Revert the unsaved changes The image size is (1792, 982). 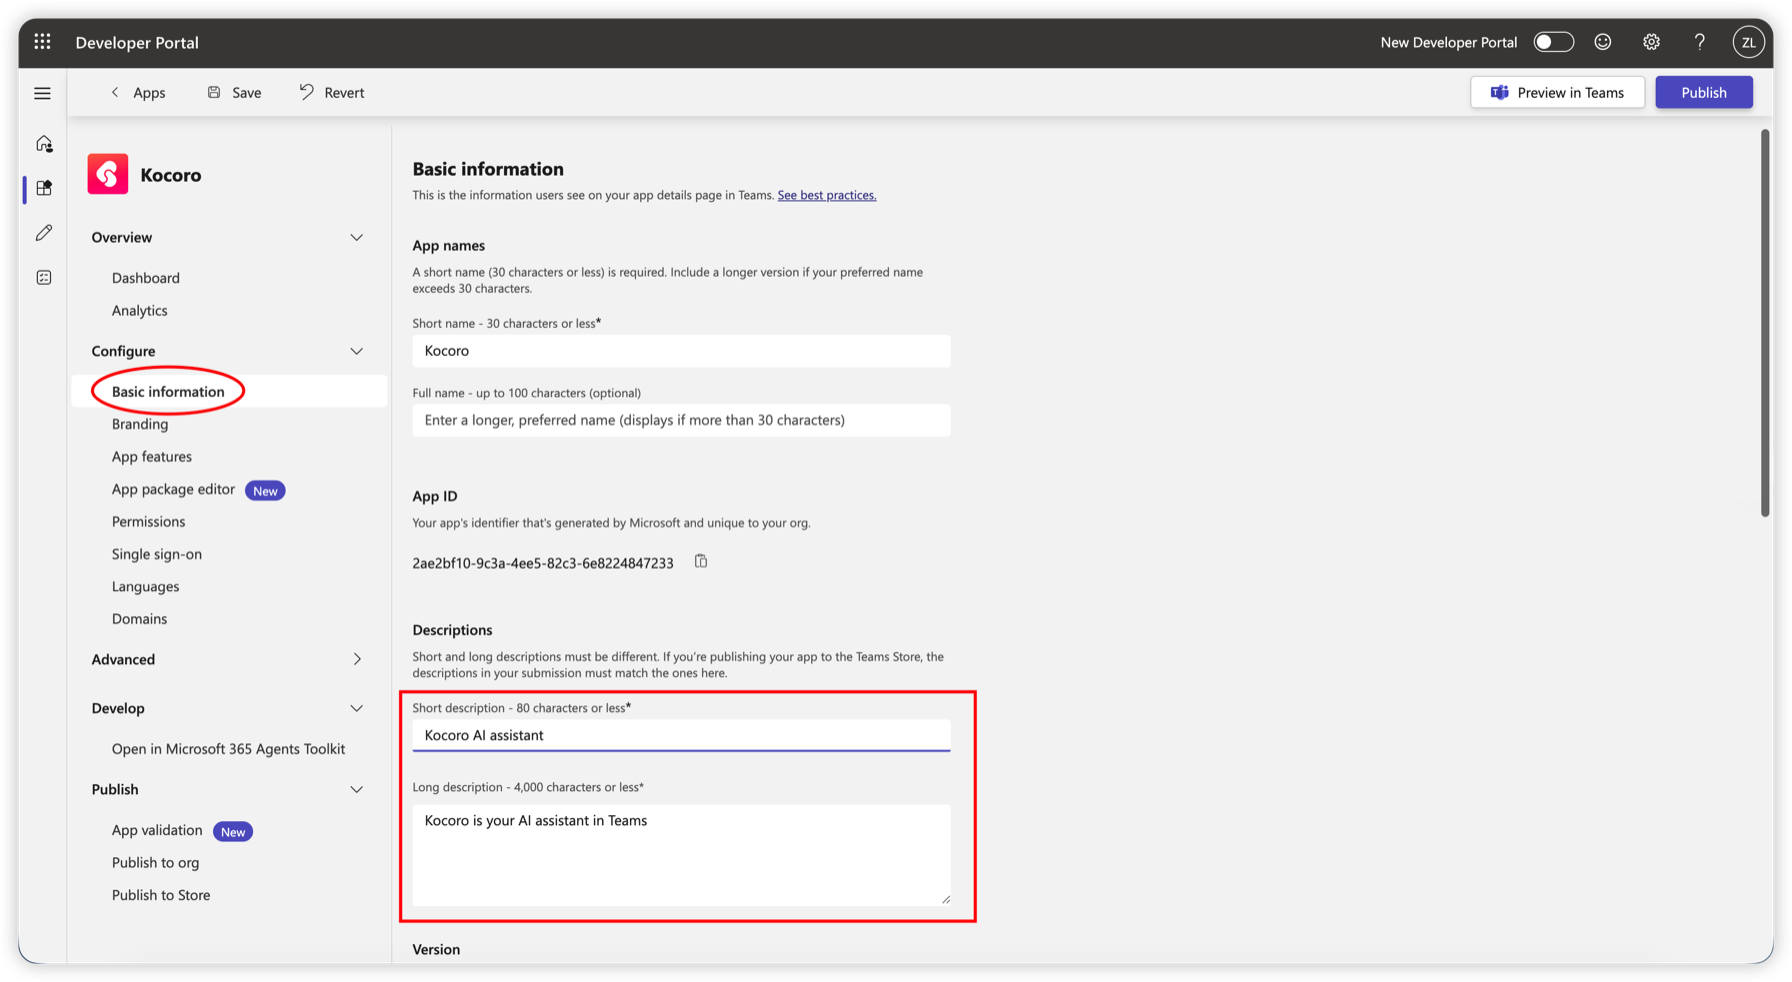[x=332, y=92]
